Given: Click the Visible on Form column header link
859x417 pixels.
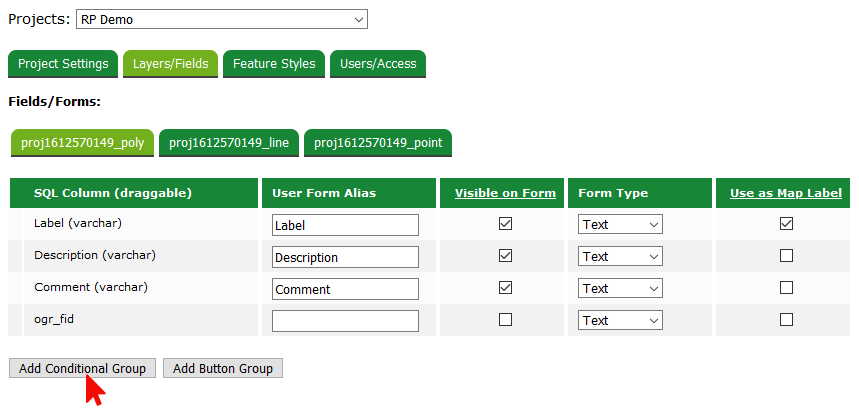Looking at the screenshot, I should [x=505, y=193].
